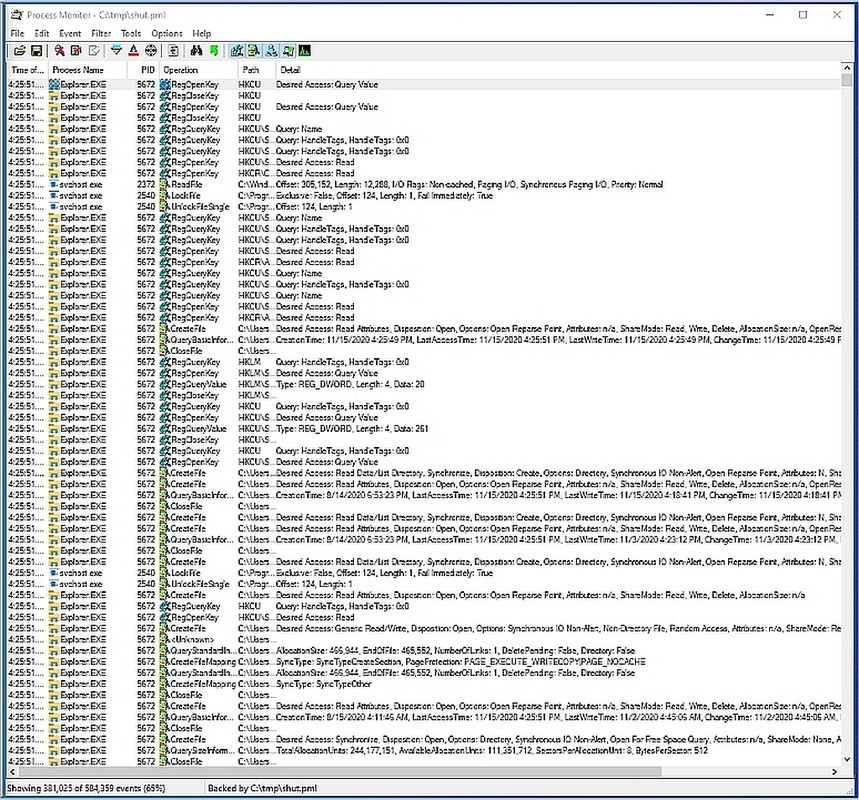Select the CreateFileMapping row with SyncTypeOther
The image size is (859, 800).
pyautogui.click(x=424, y=684)
